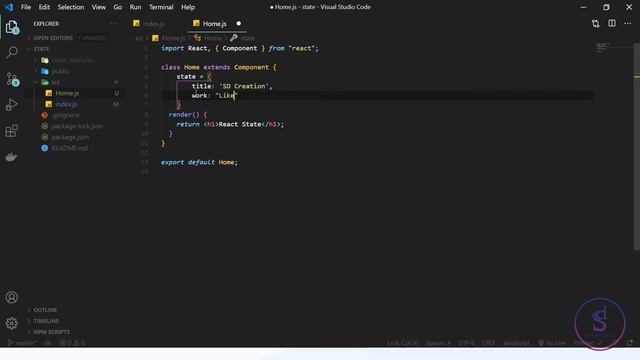
Task: Click the React State h1 return line
Action: pyautogui.click(x=230, y=124)
